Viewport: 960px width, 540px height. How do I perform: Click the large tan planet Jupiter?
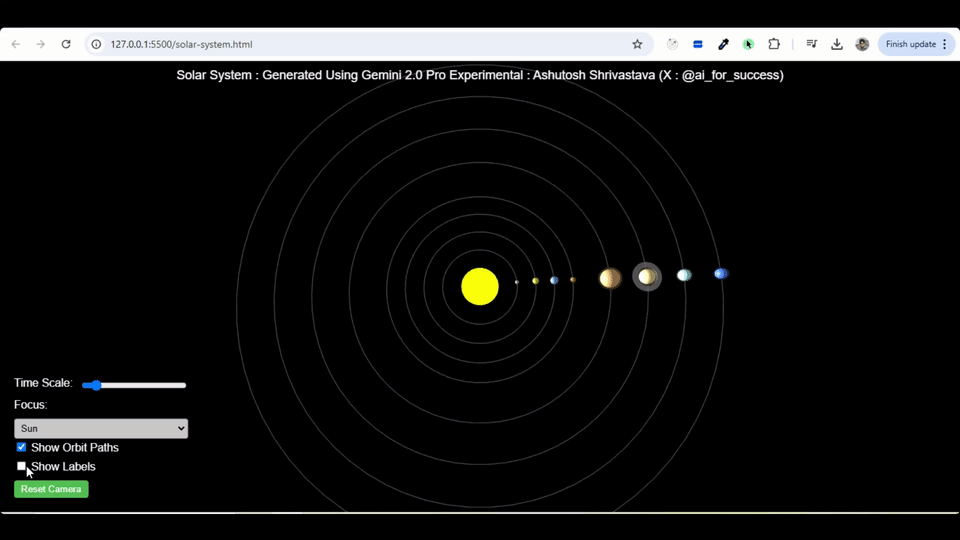(610, 278)
